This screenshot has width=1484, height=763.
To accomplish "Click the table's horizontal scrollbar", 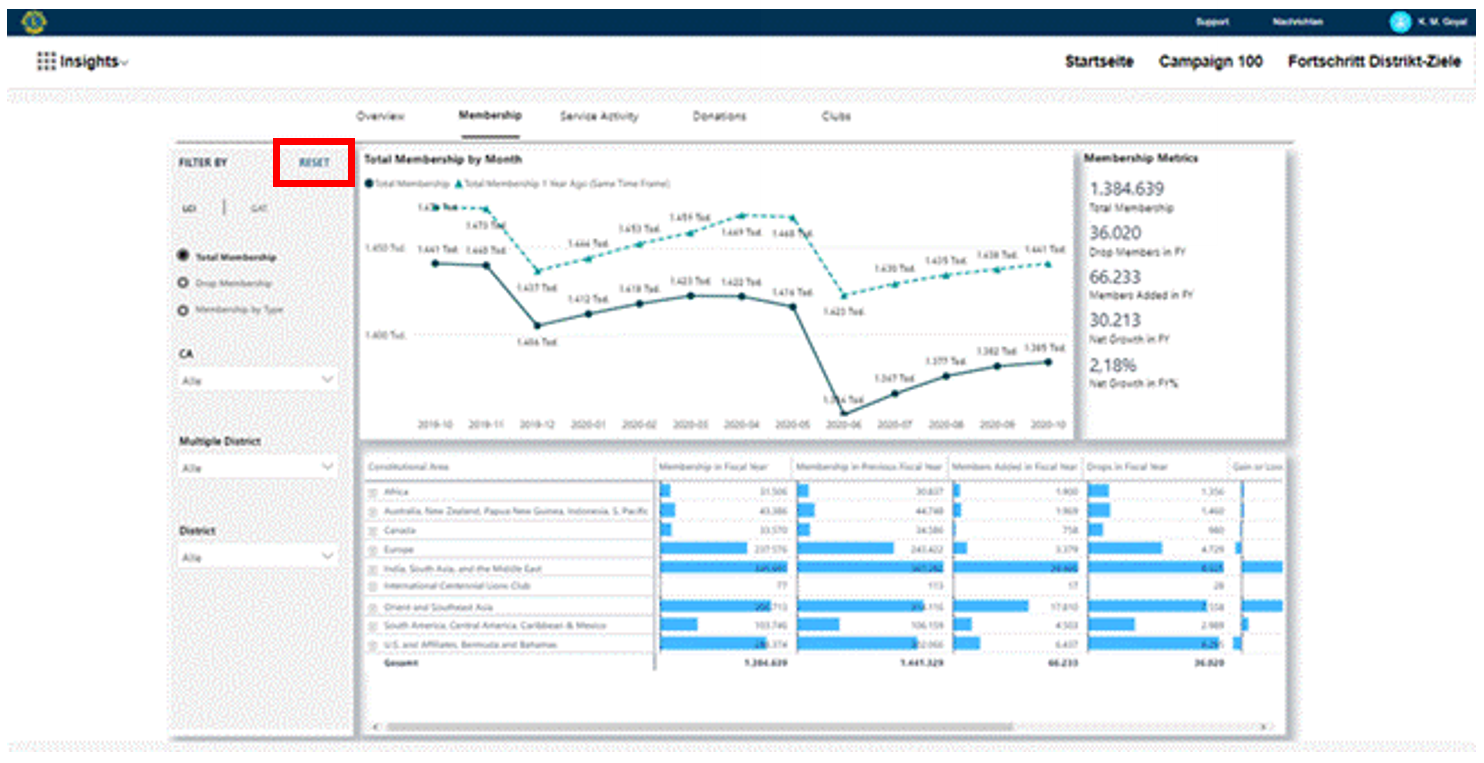I will click(700, 727).
